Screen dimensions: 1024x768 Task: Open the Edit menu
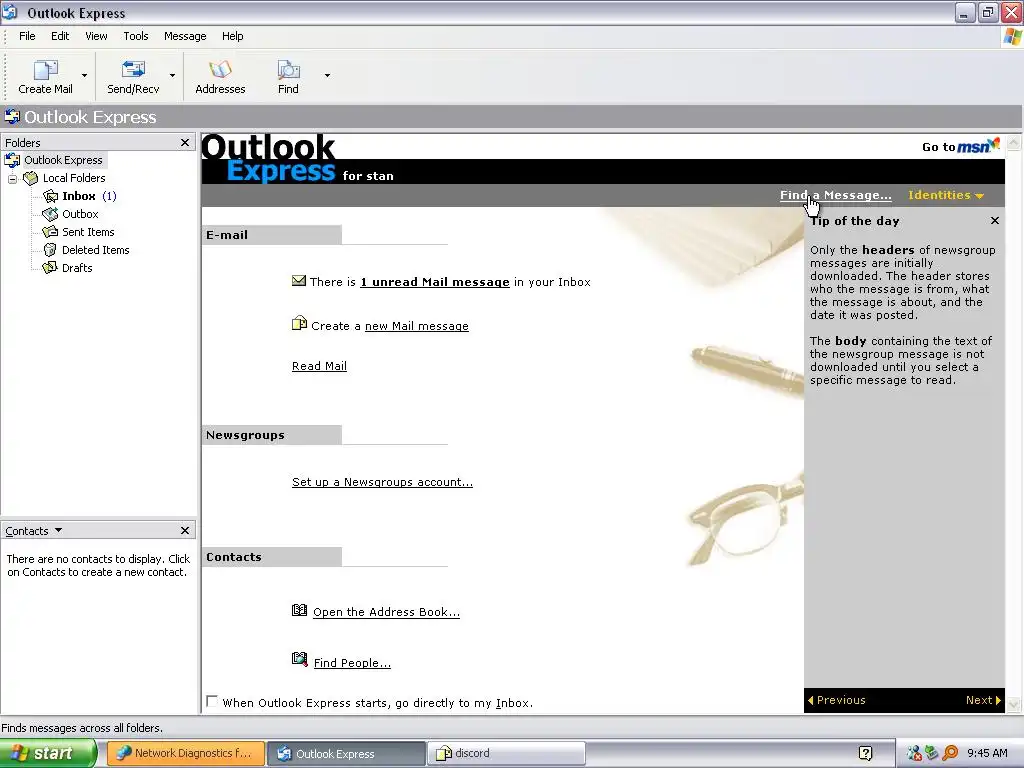(x=60, y=36)
